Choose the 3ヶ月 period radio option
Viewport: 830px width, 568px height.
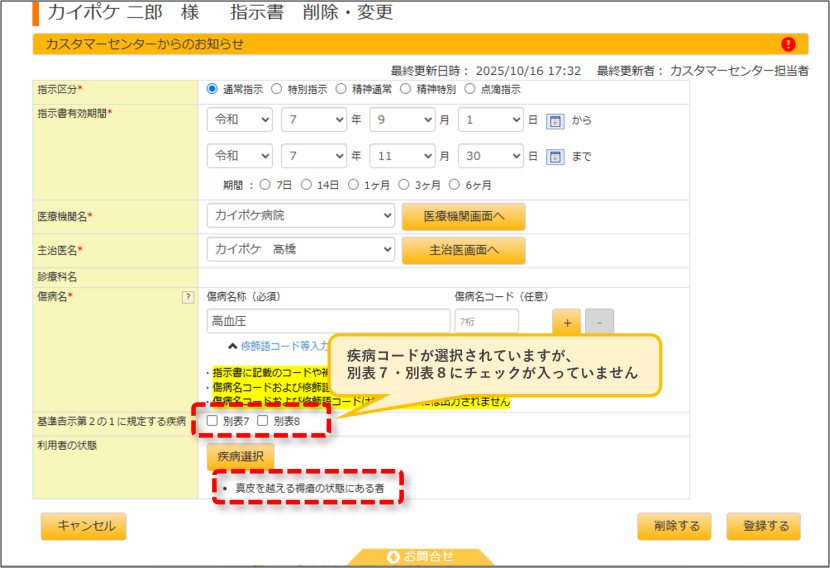[404, 184]
